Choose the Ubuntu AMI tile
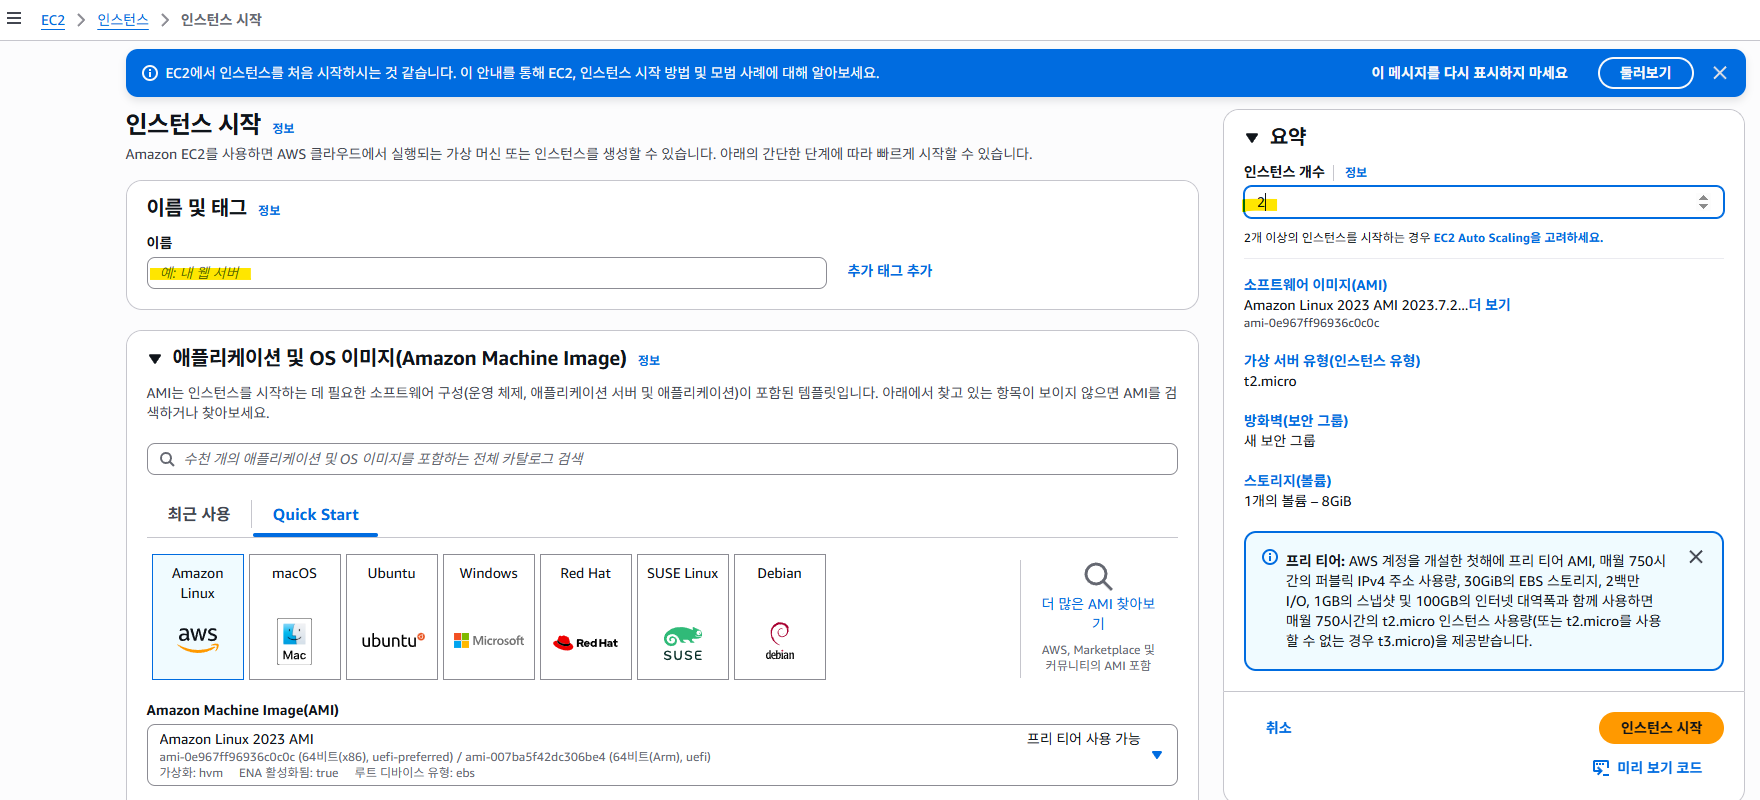Viewport: 1760px width, 800px height. click(x=392, y=617)
